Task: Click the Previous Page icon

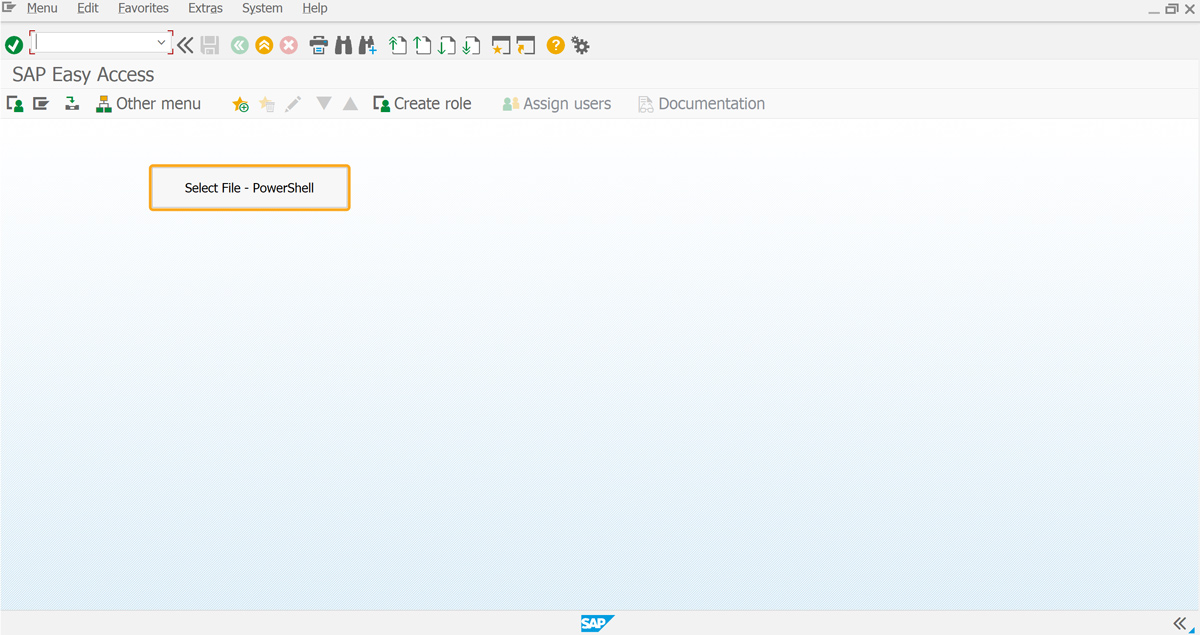Action: 422,45
